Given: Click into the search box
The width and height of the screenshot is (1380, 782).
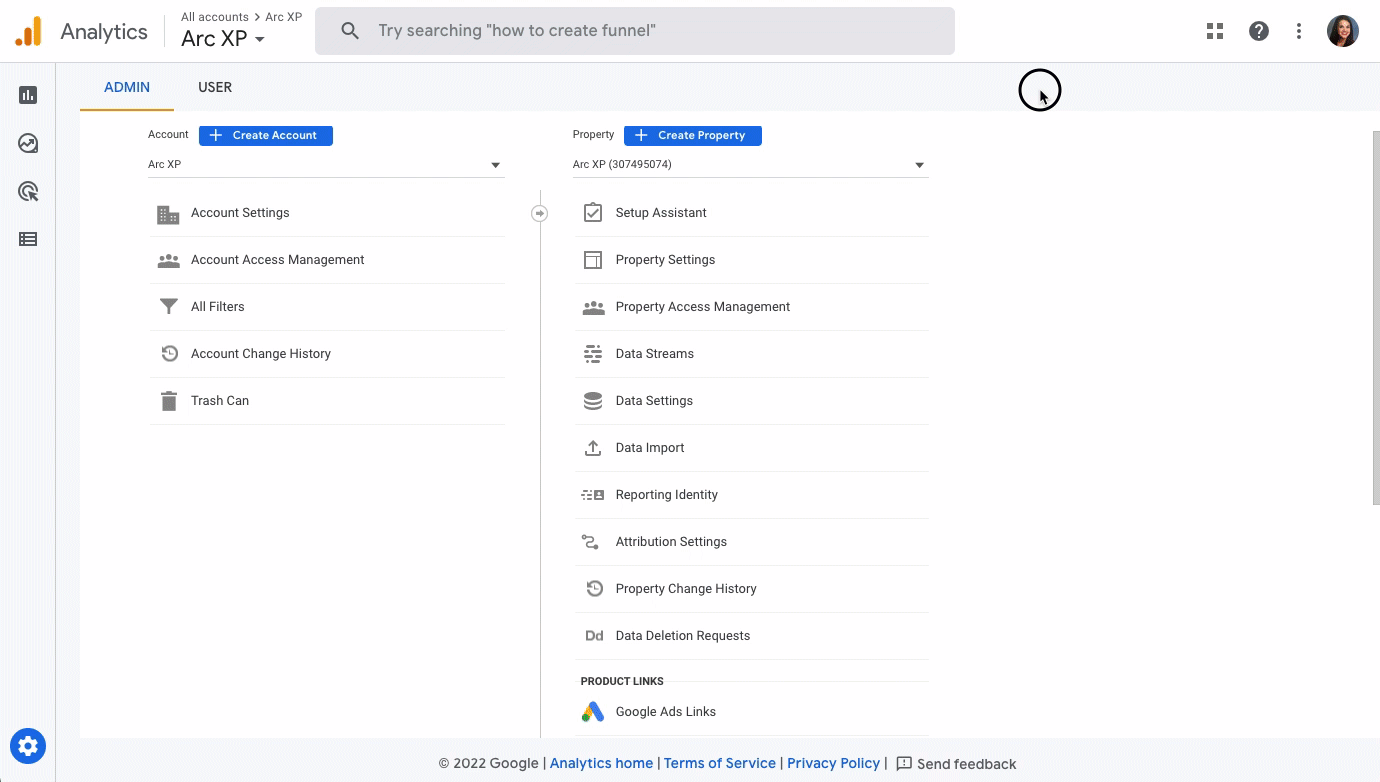Looking at the screenshot, I should pyautogui.click(x=635, y=31).
